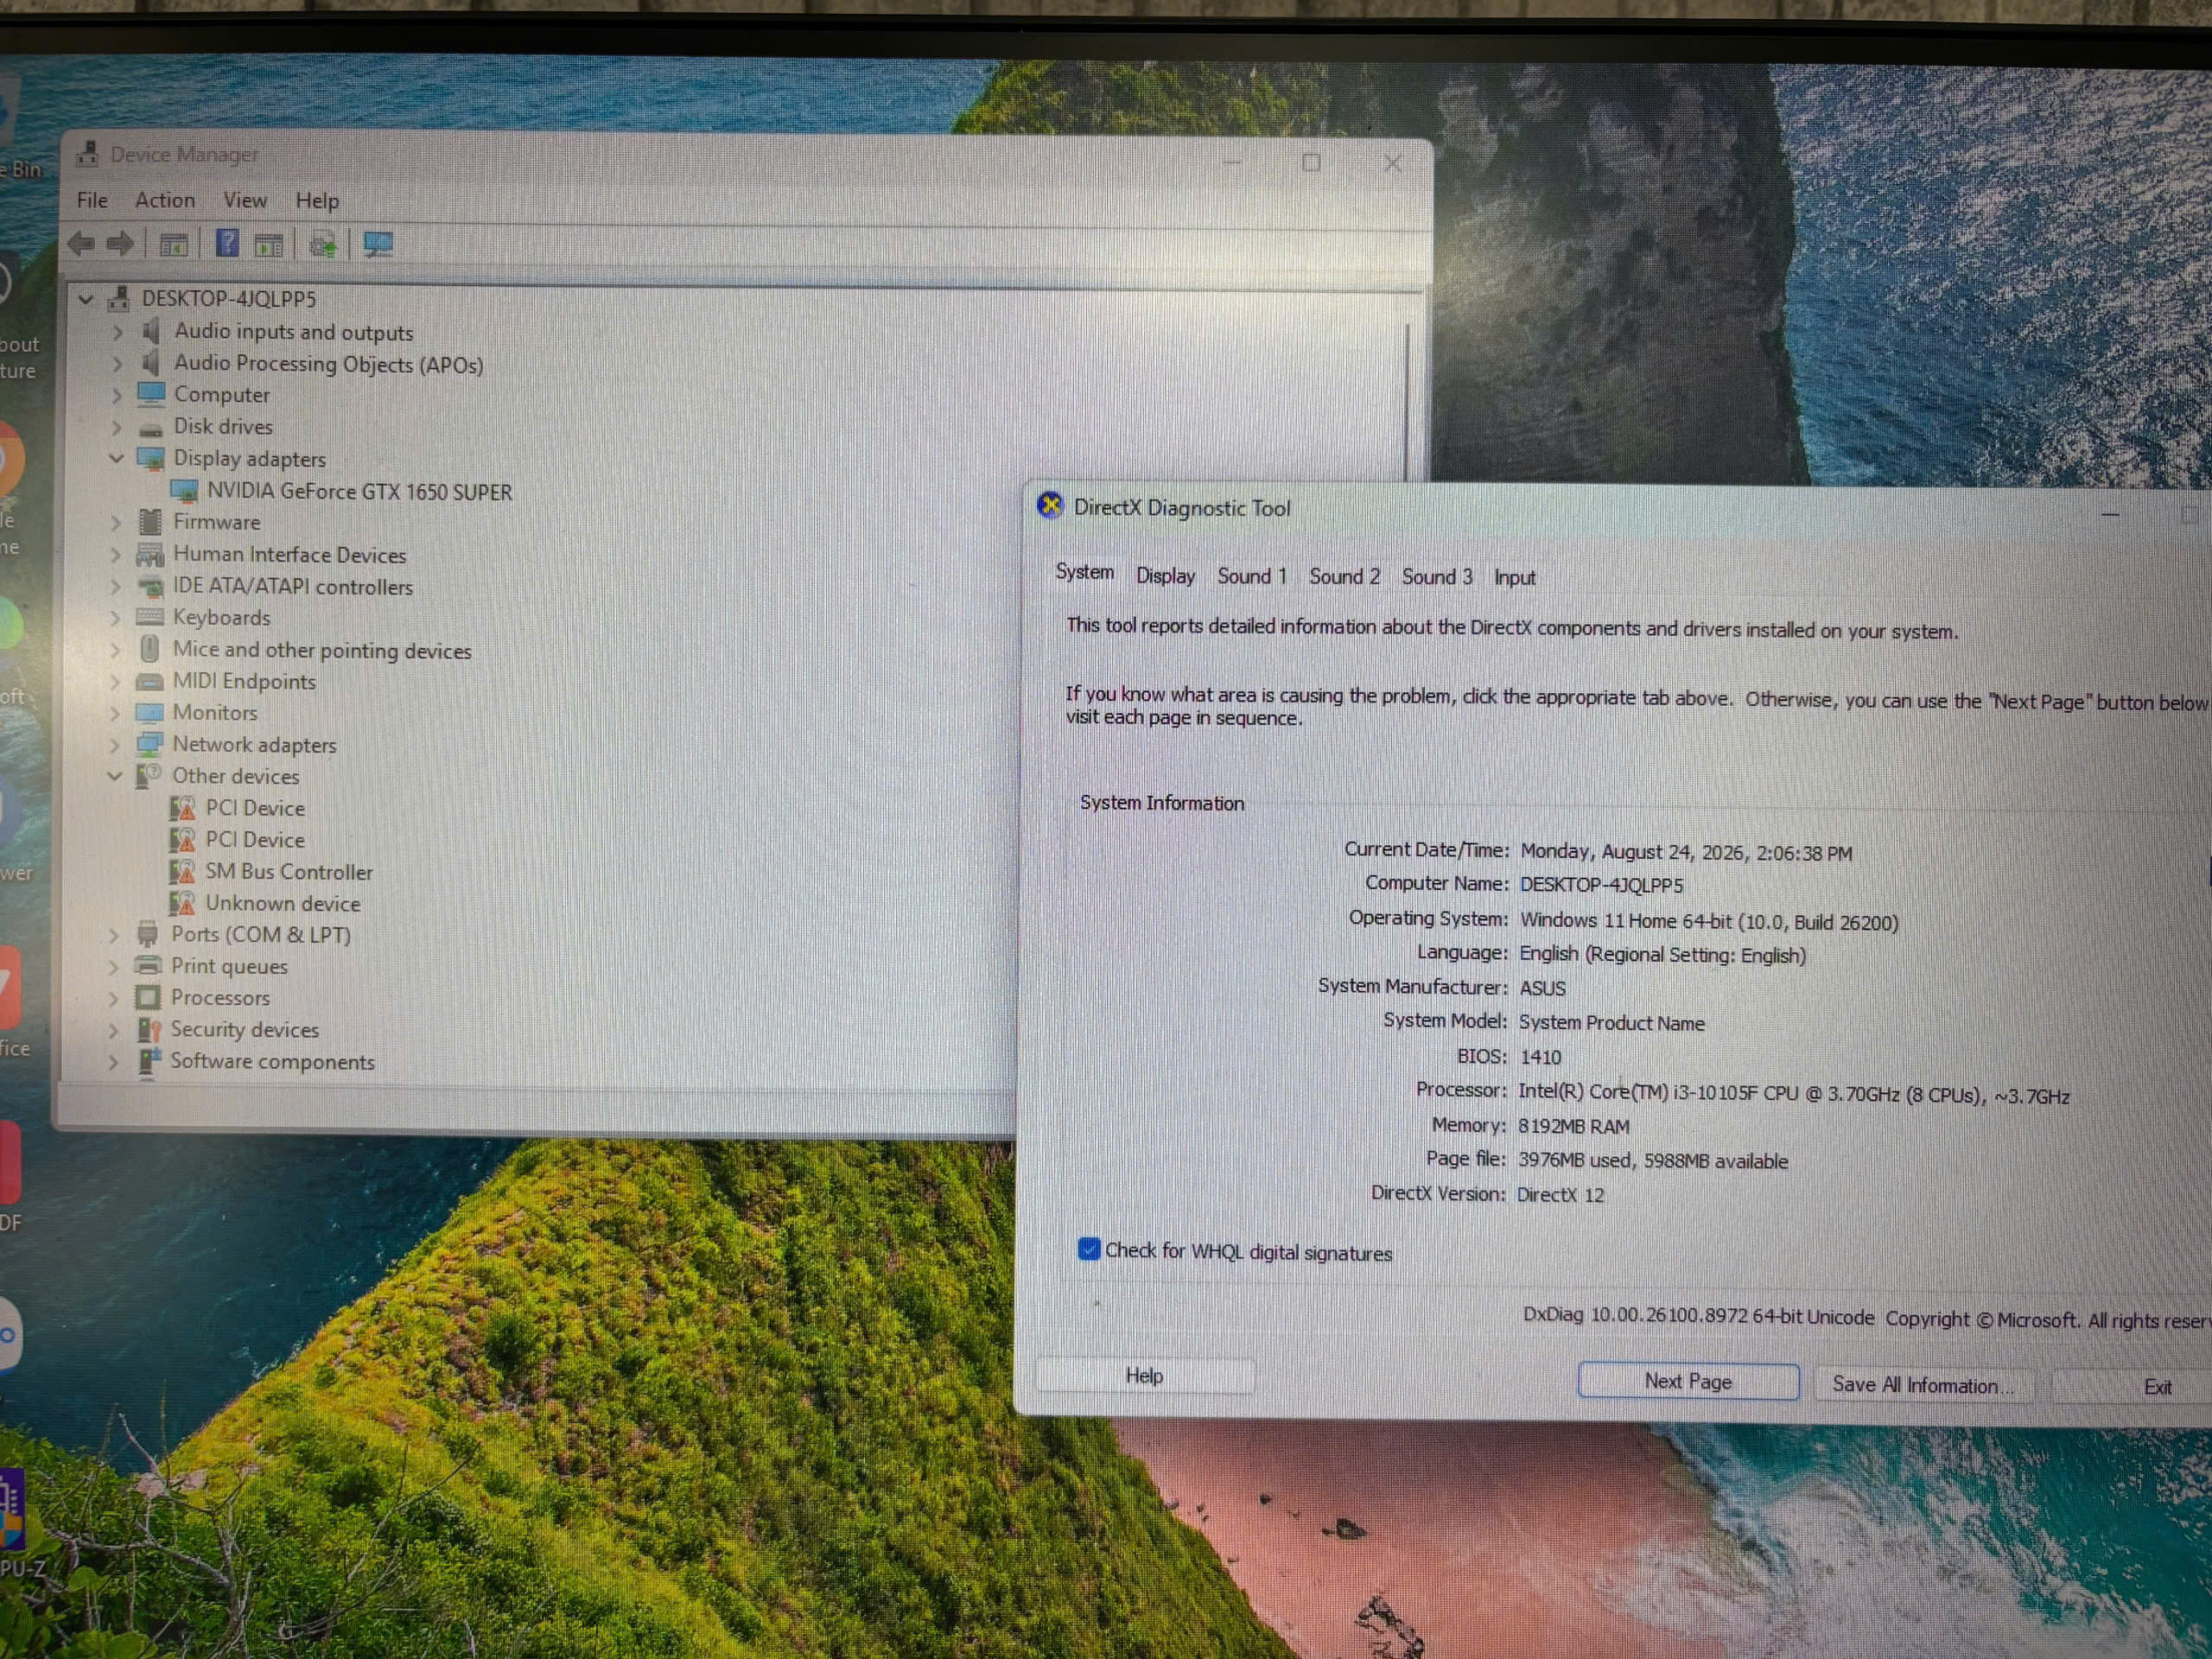The height and width of the screenshot is (1659, 2212).
Task: Click the Human Interface Devices icon
Action: (150, 554)
